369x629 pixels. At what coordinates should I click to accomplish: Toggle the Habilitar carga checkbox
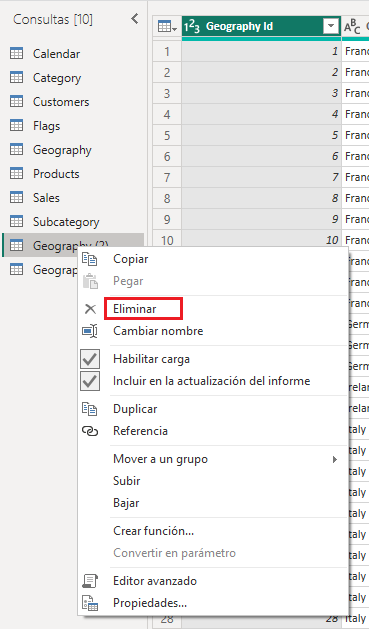[x=90, y=359]
